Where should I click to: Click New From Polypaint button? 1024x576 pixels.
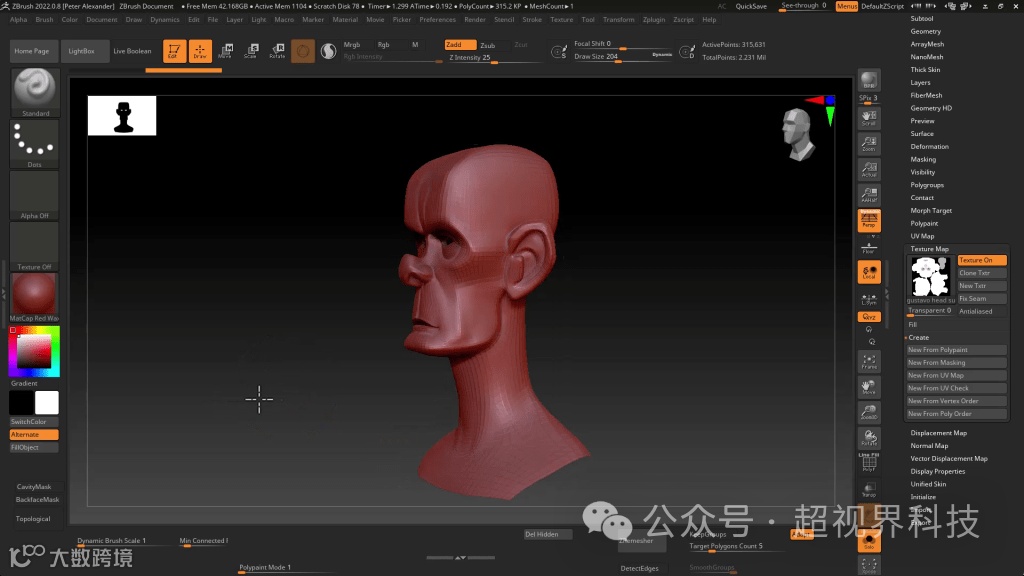[955, 350]
